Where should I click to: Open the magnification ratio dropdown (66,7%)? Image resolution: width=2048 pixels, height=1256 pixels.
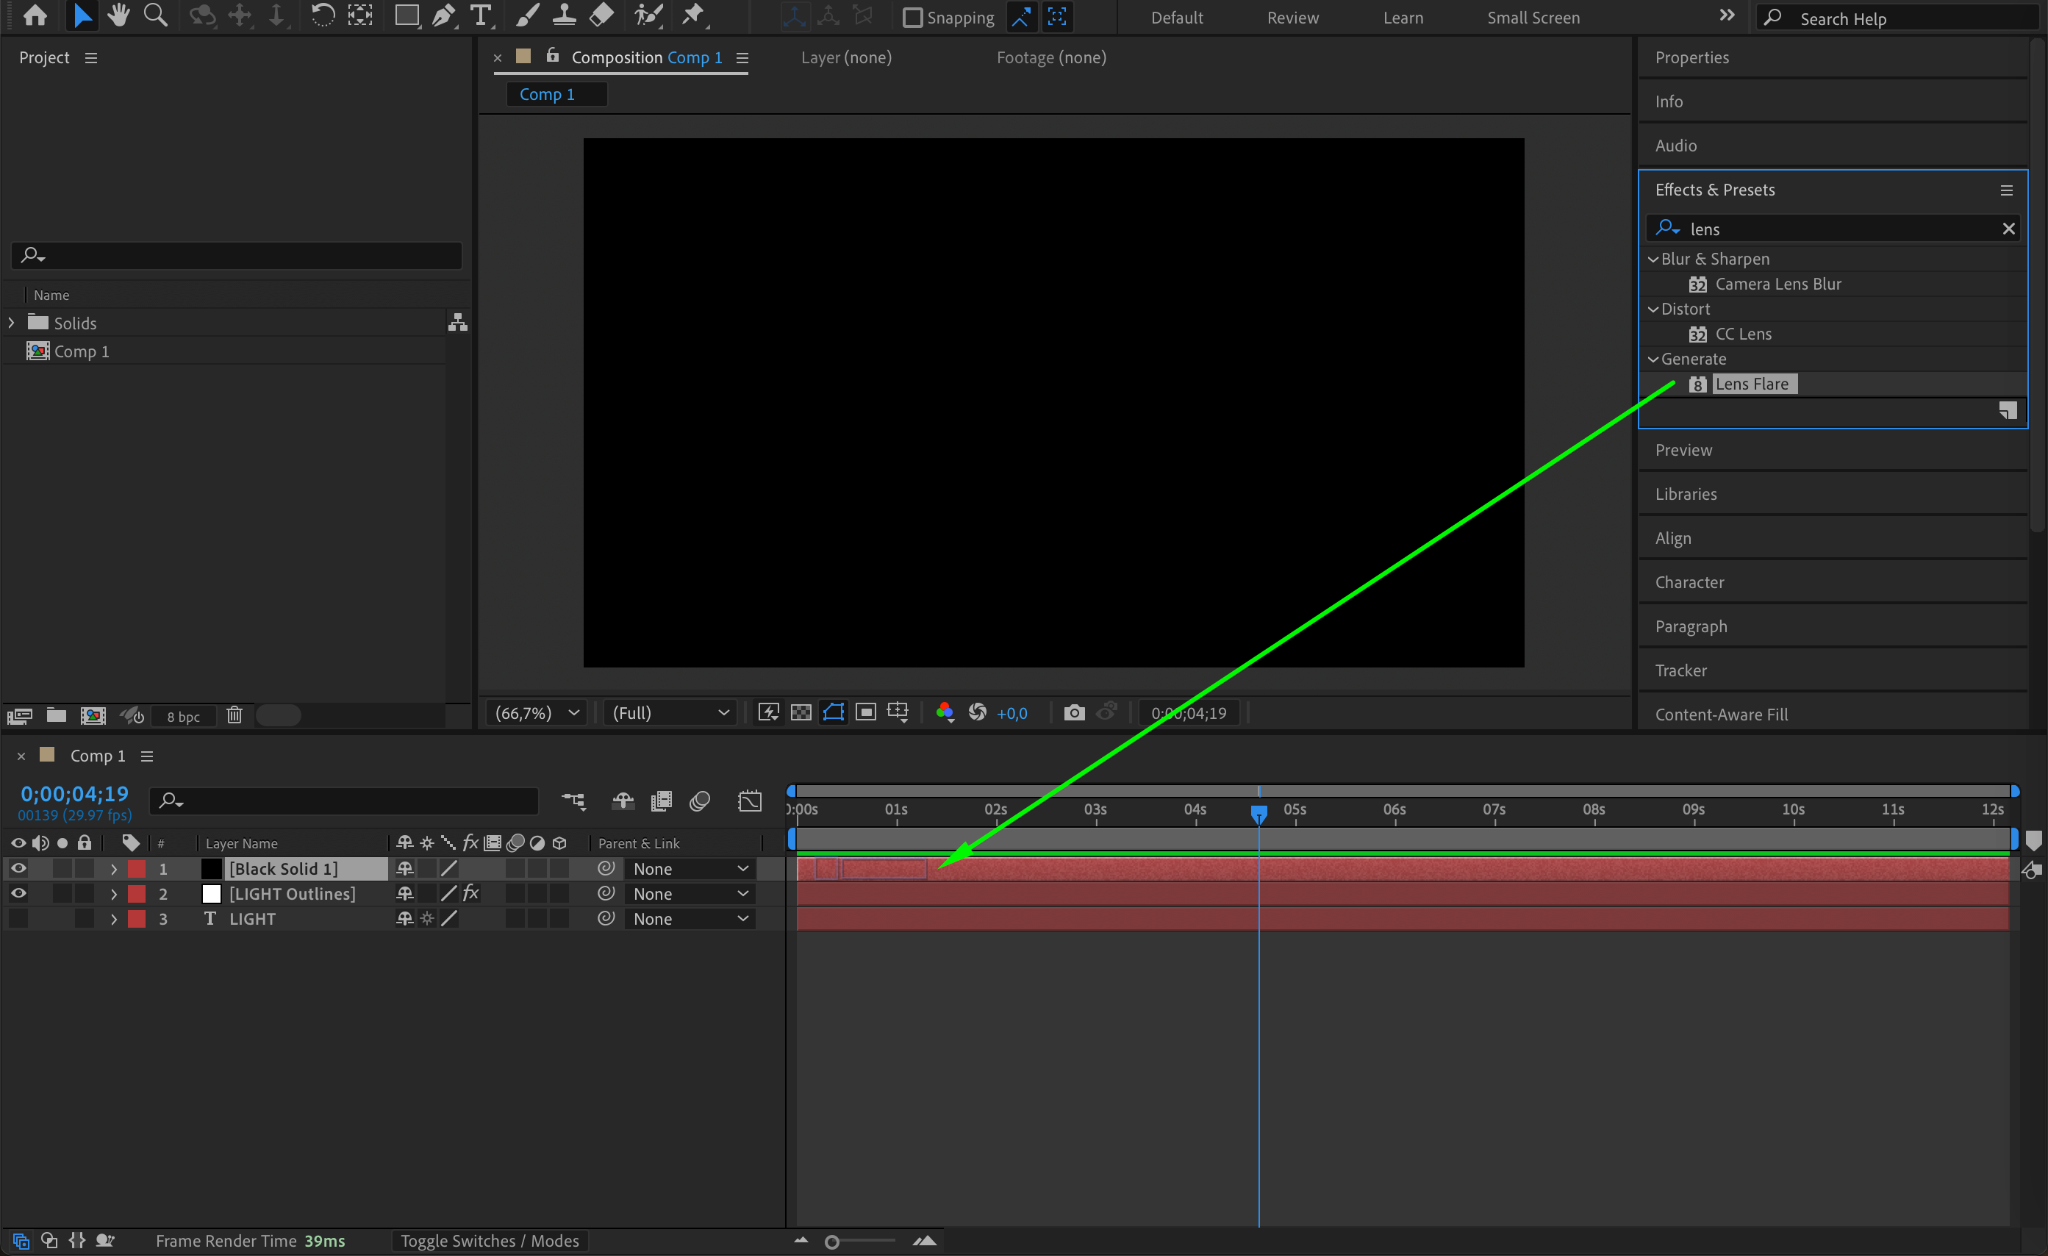tap(537, 713)
